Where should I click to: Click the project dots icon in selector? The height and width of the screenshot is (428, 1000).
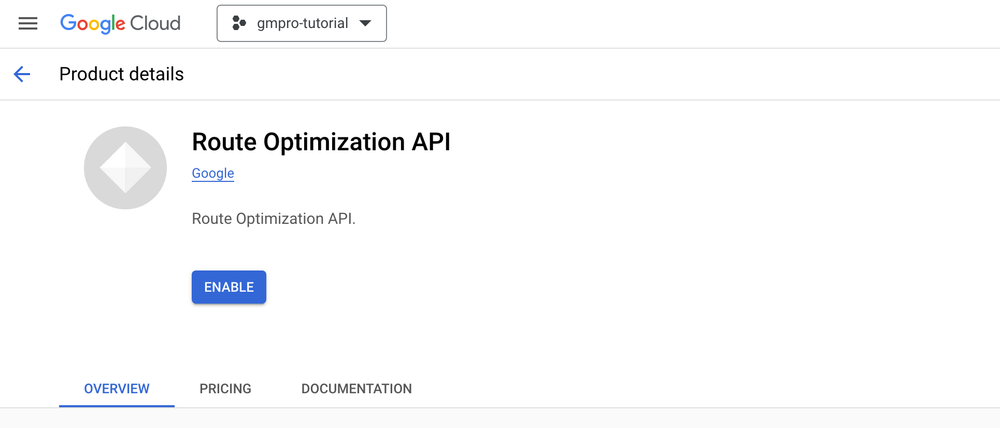pyautogui.click(x=238, y=23)
